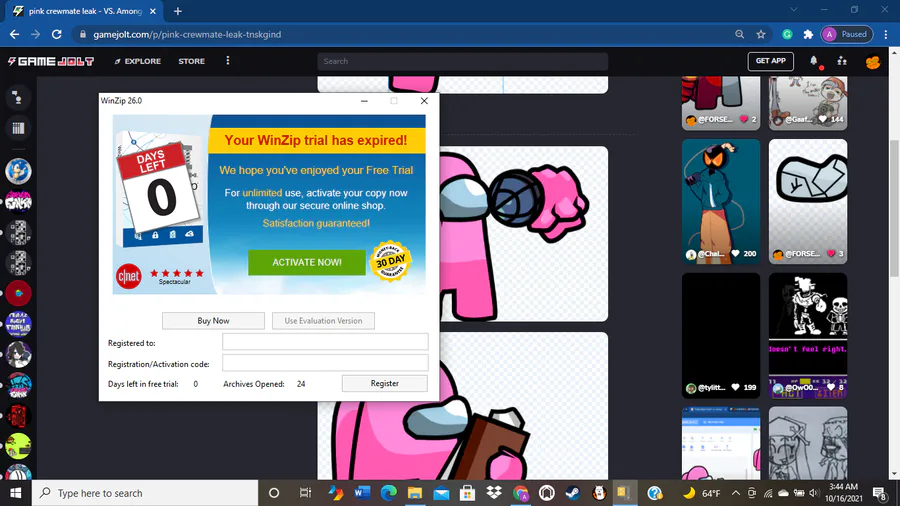Open the pink Funkin community icon
This screenshot has height=506, width=900.
click(x=18, y=202)
